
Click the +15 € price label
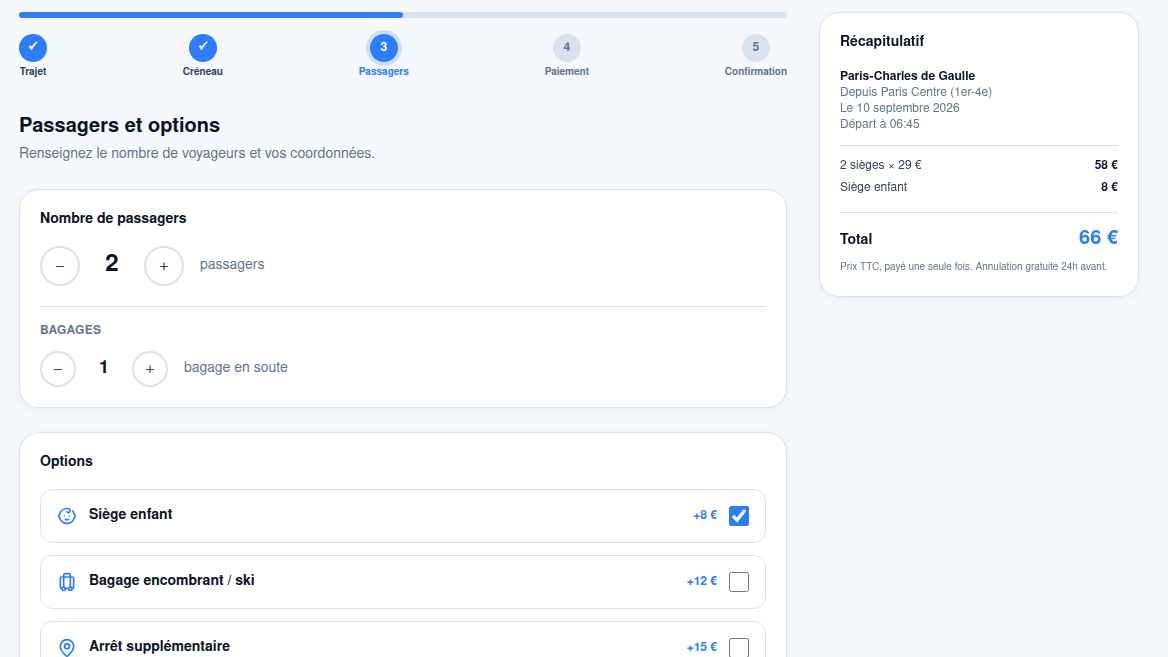(x=702, y=647)
